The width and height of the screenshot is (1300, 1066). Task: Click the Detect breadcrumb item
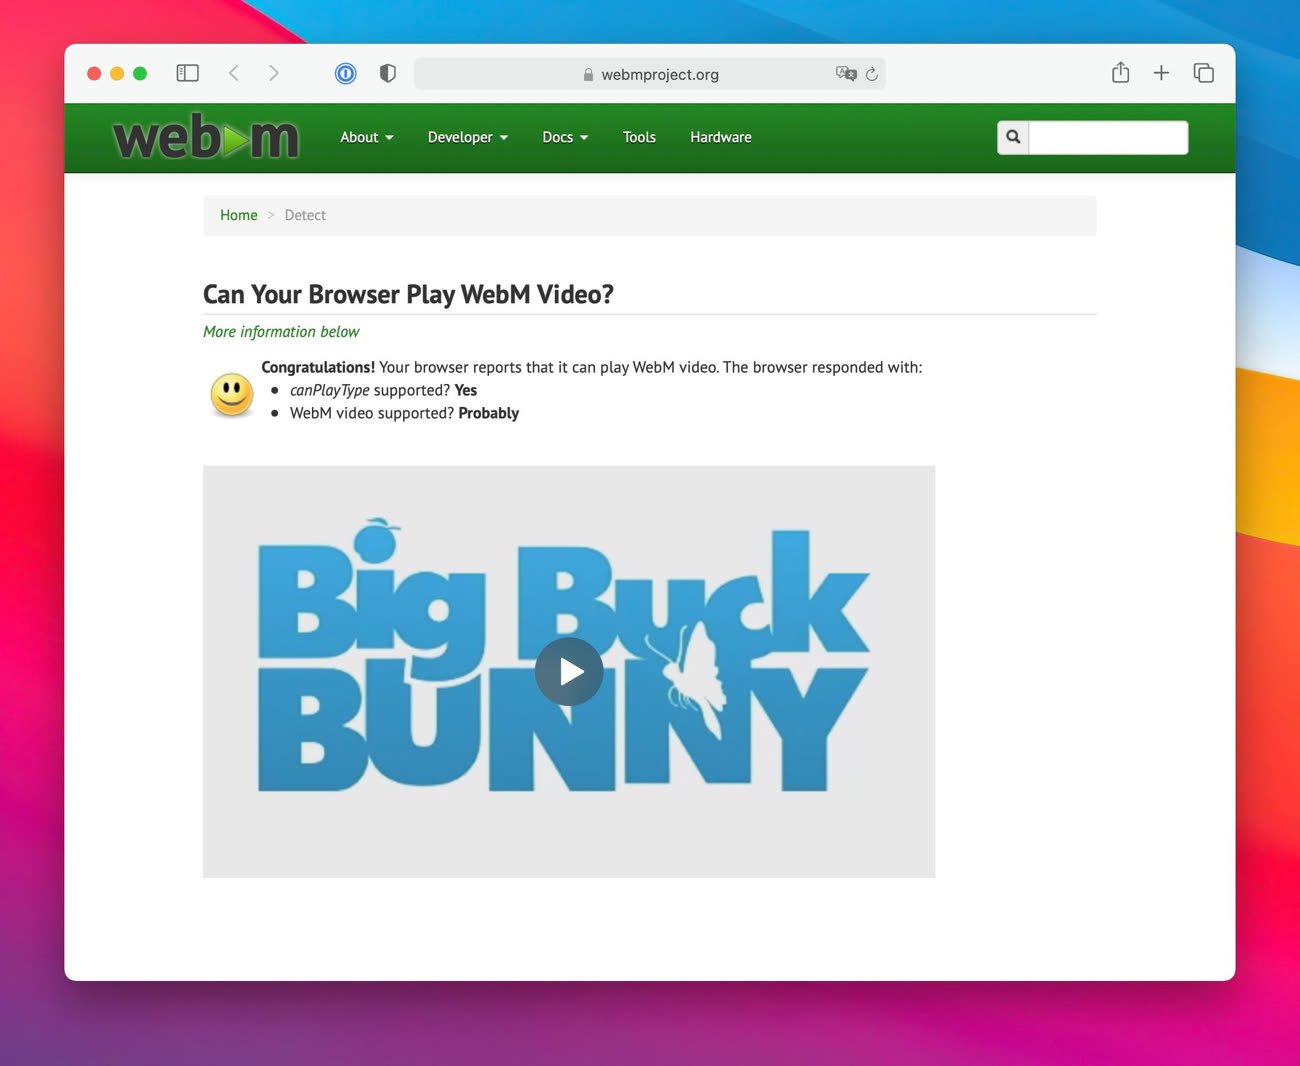point(305,215)
